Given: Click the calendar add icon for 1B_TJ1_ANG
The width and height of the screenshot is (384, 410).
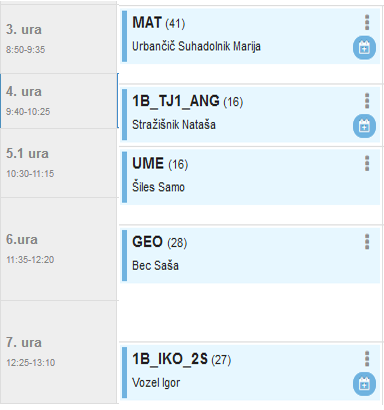Looking at the screenshot, I should pos(364,126).
